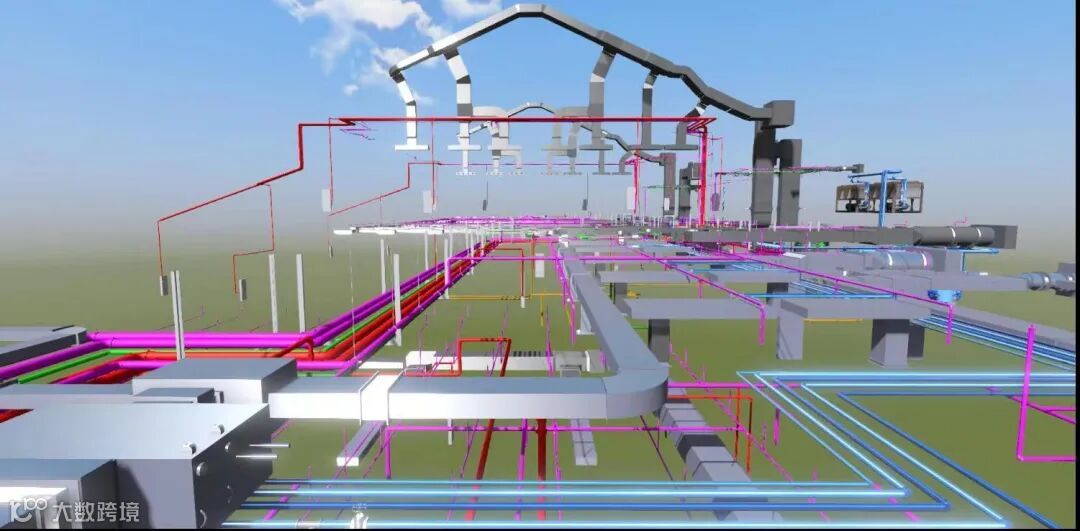Select the round cylindrical silencer duct section
This screenshot has width=1080, height=531.
953,236
